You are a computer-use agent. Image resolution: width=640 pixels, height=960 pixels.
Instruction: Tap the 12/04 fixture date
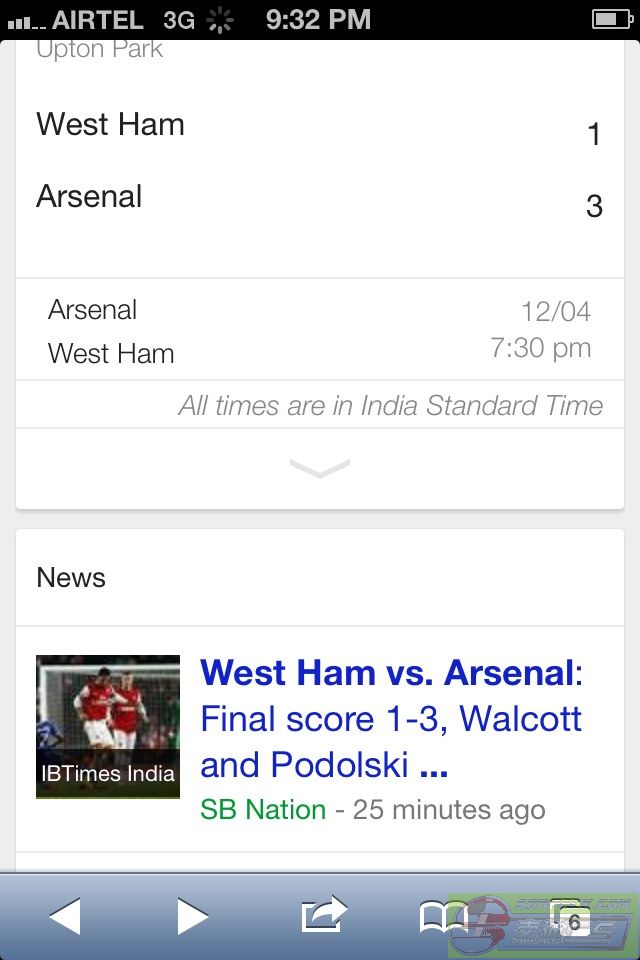point(556,311)
